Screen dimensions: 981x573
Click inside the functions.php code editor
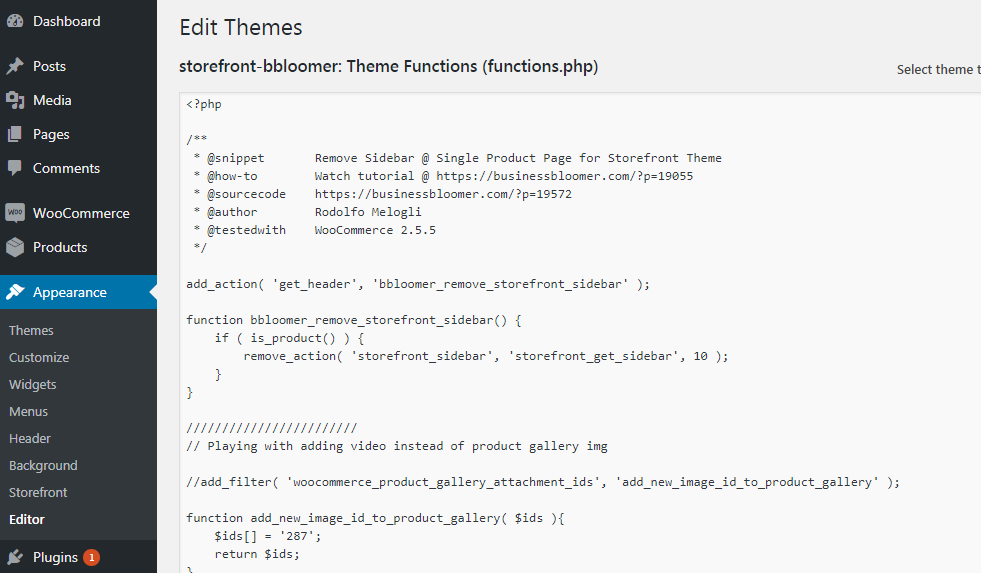coord(580,333)
